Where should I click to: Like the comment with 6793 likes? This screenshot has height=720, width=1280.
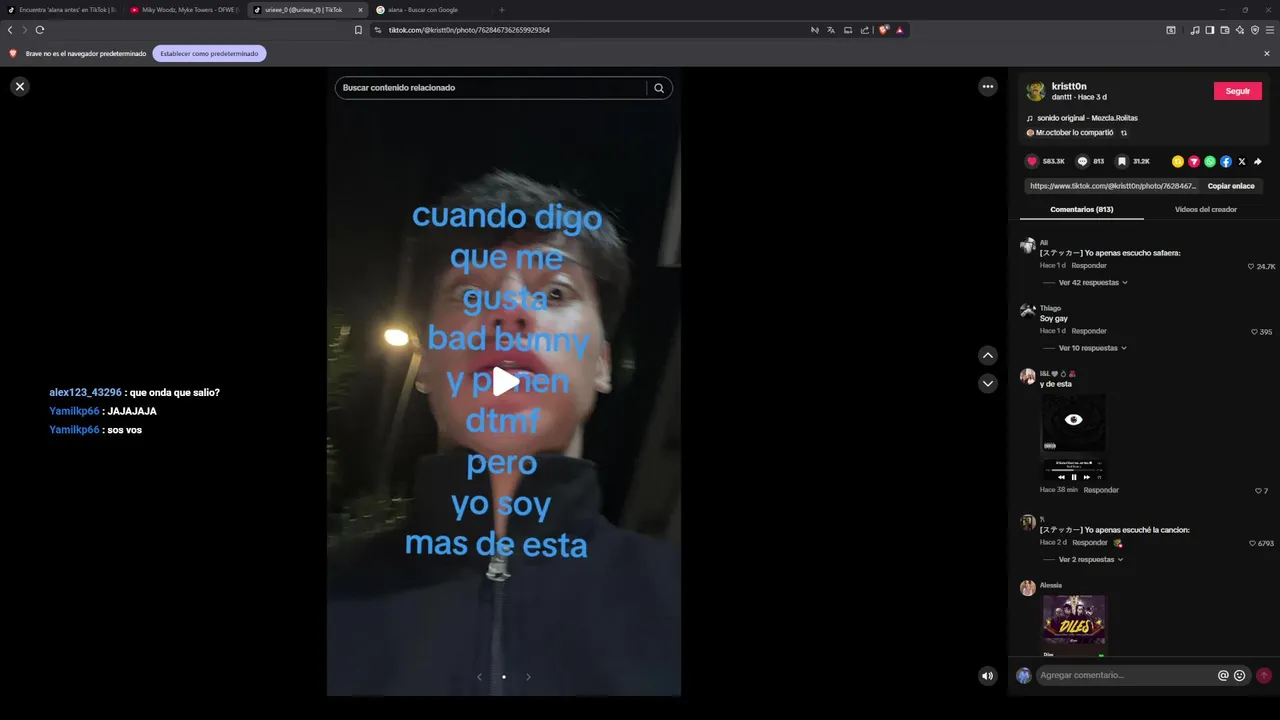[x=1252, y=543]
